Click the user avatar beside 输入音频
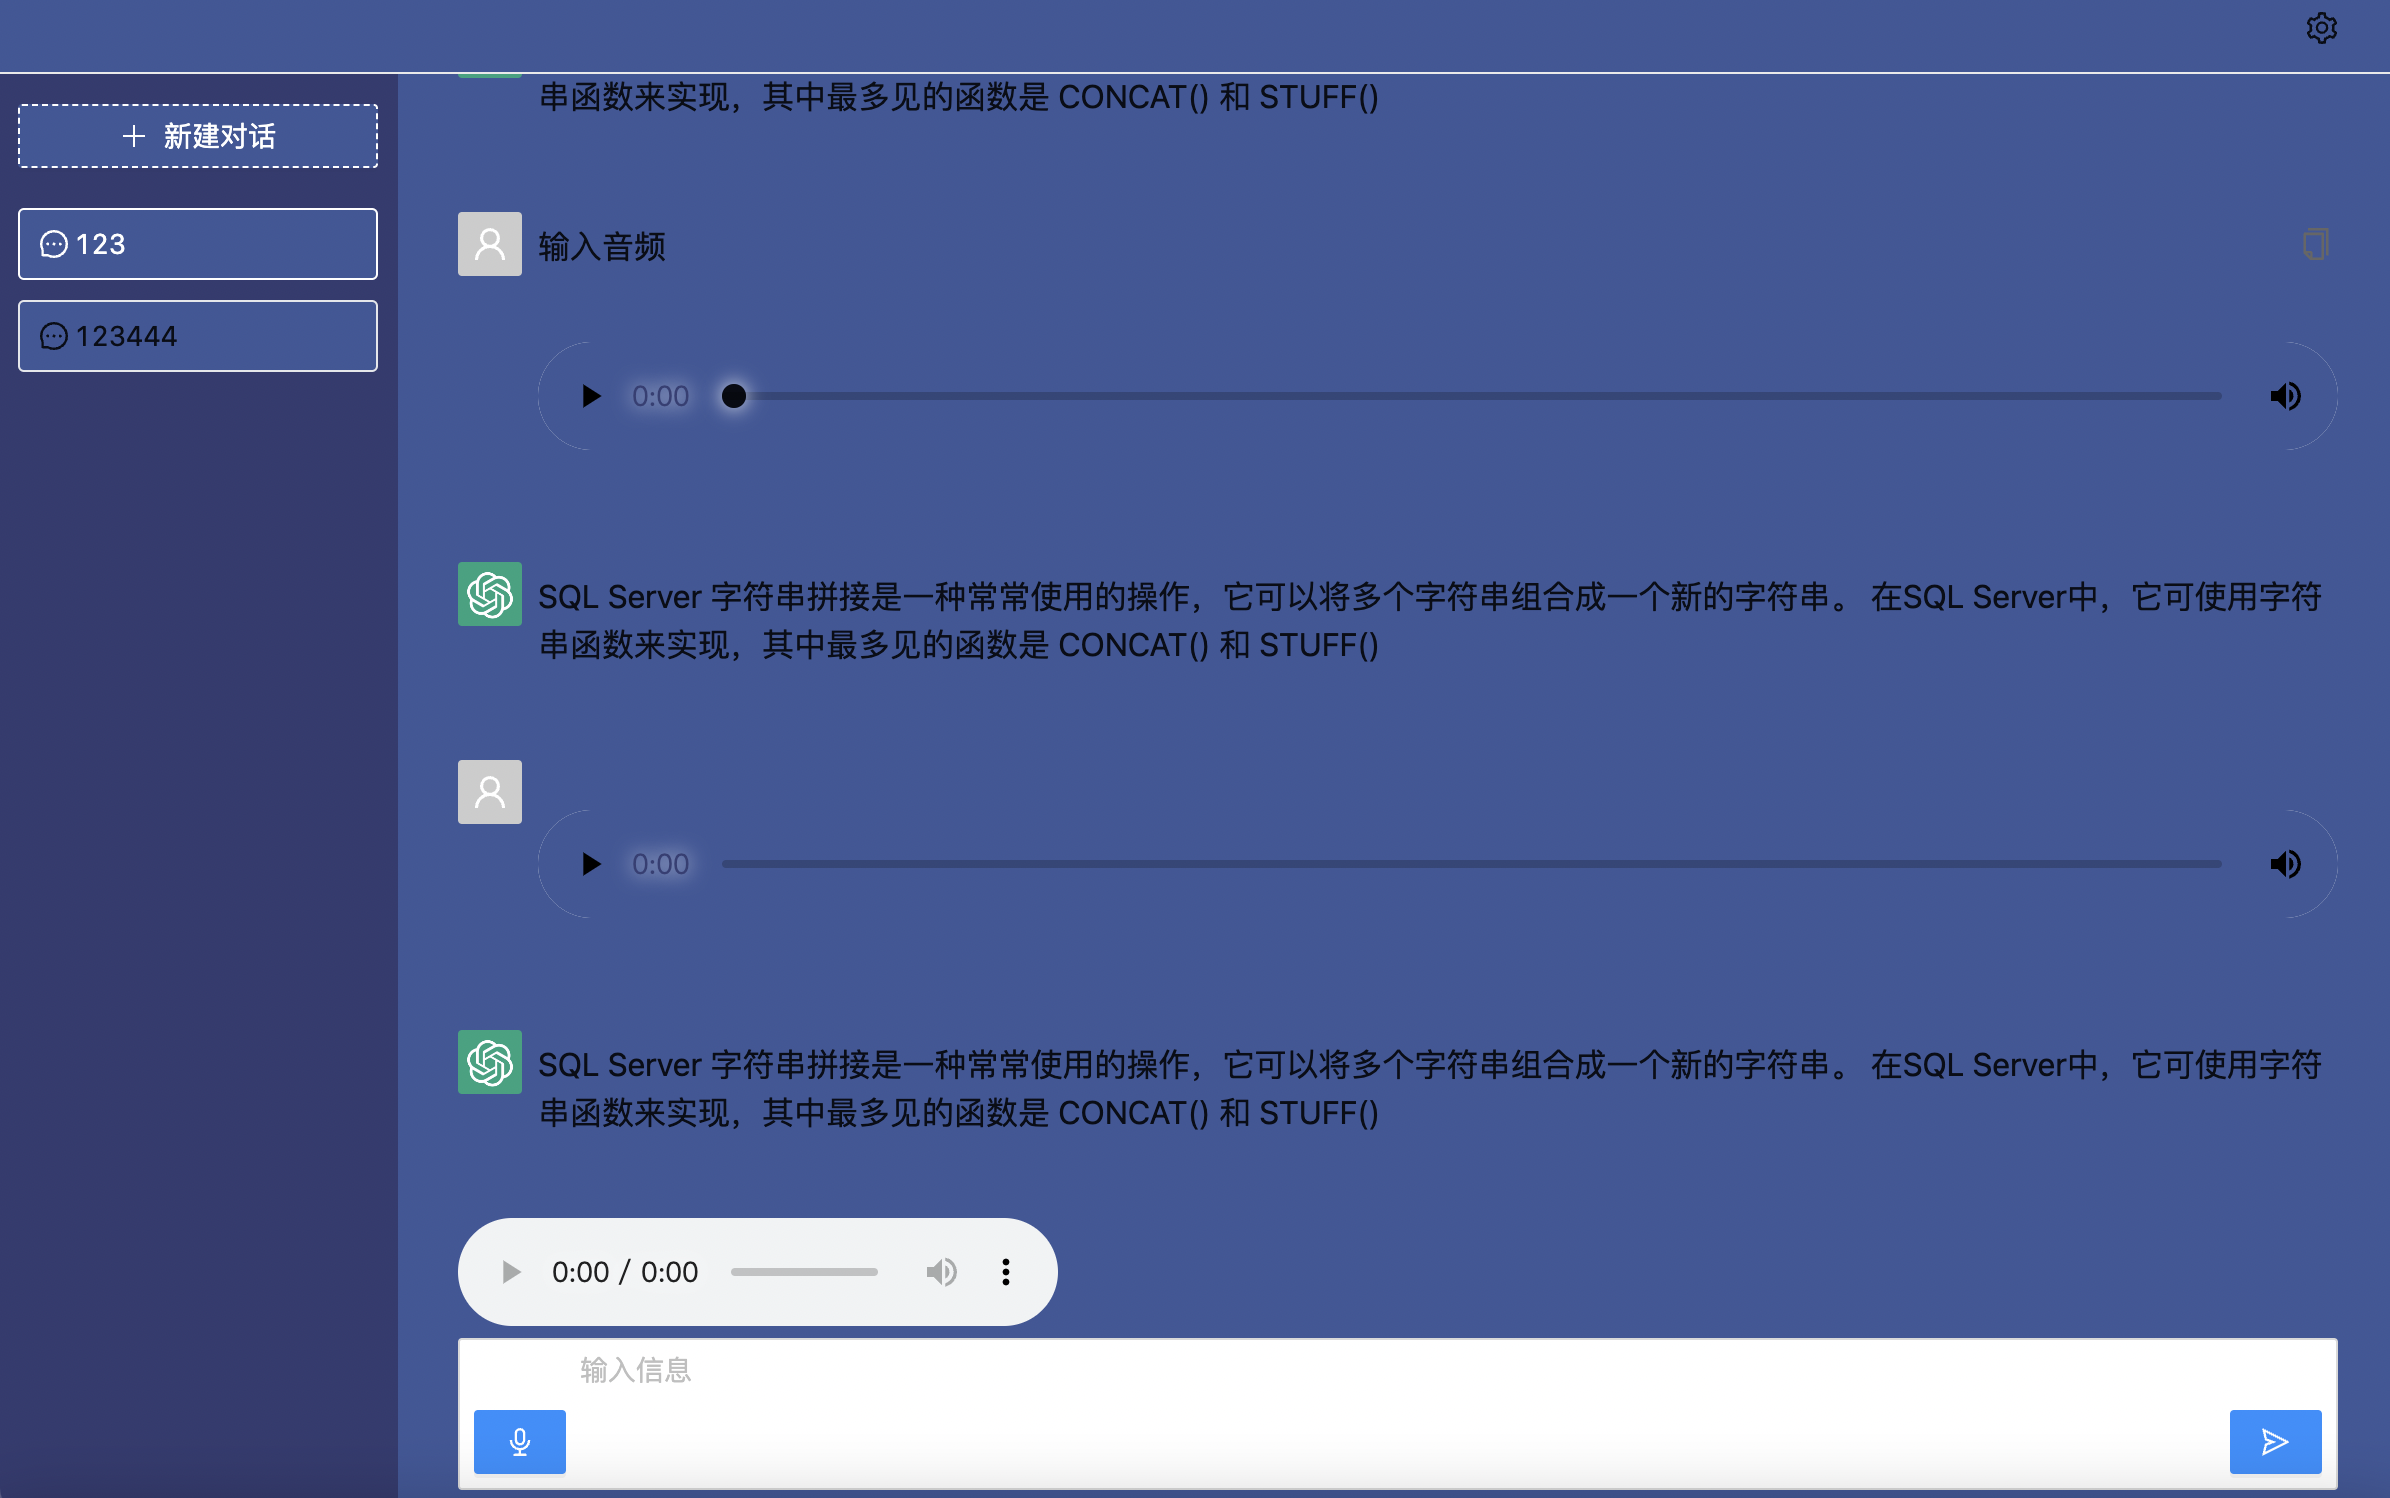 point(490,244)
